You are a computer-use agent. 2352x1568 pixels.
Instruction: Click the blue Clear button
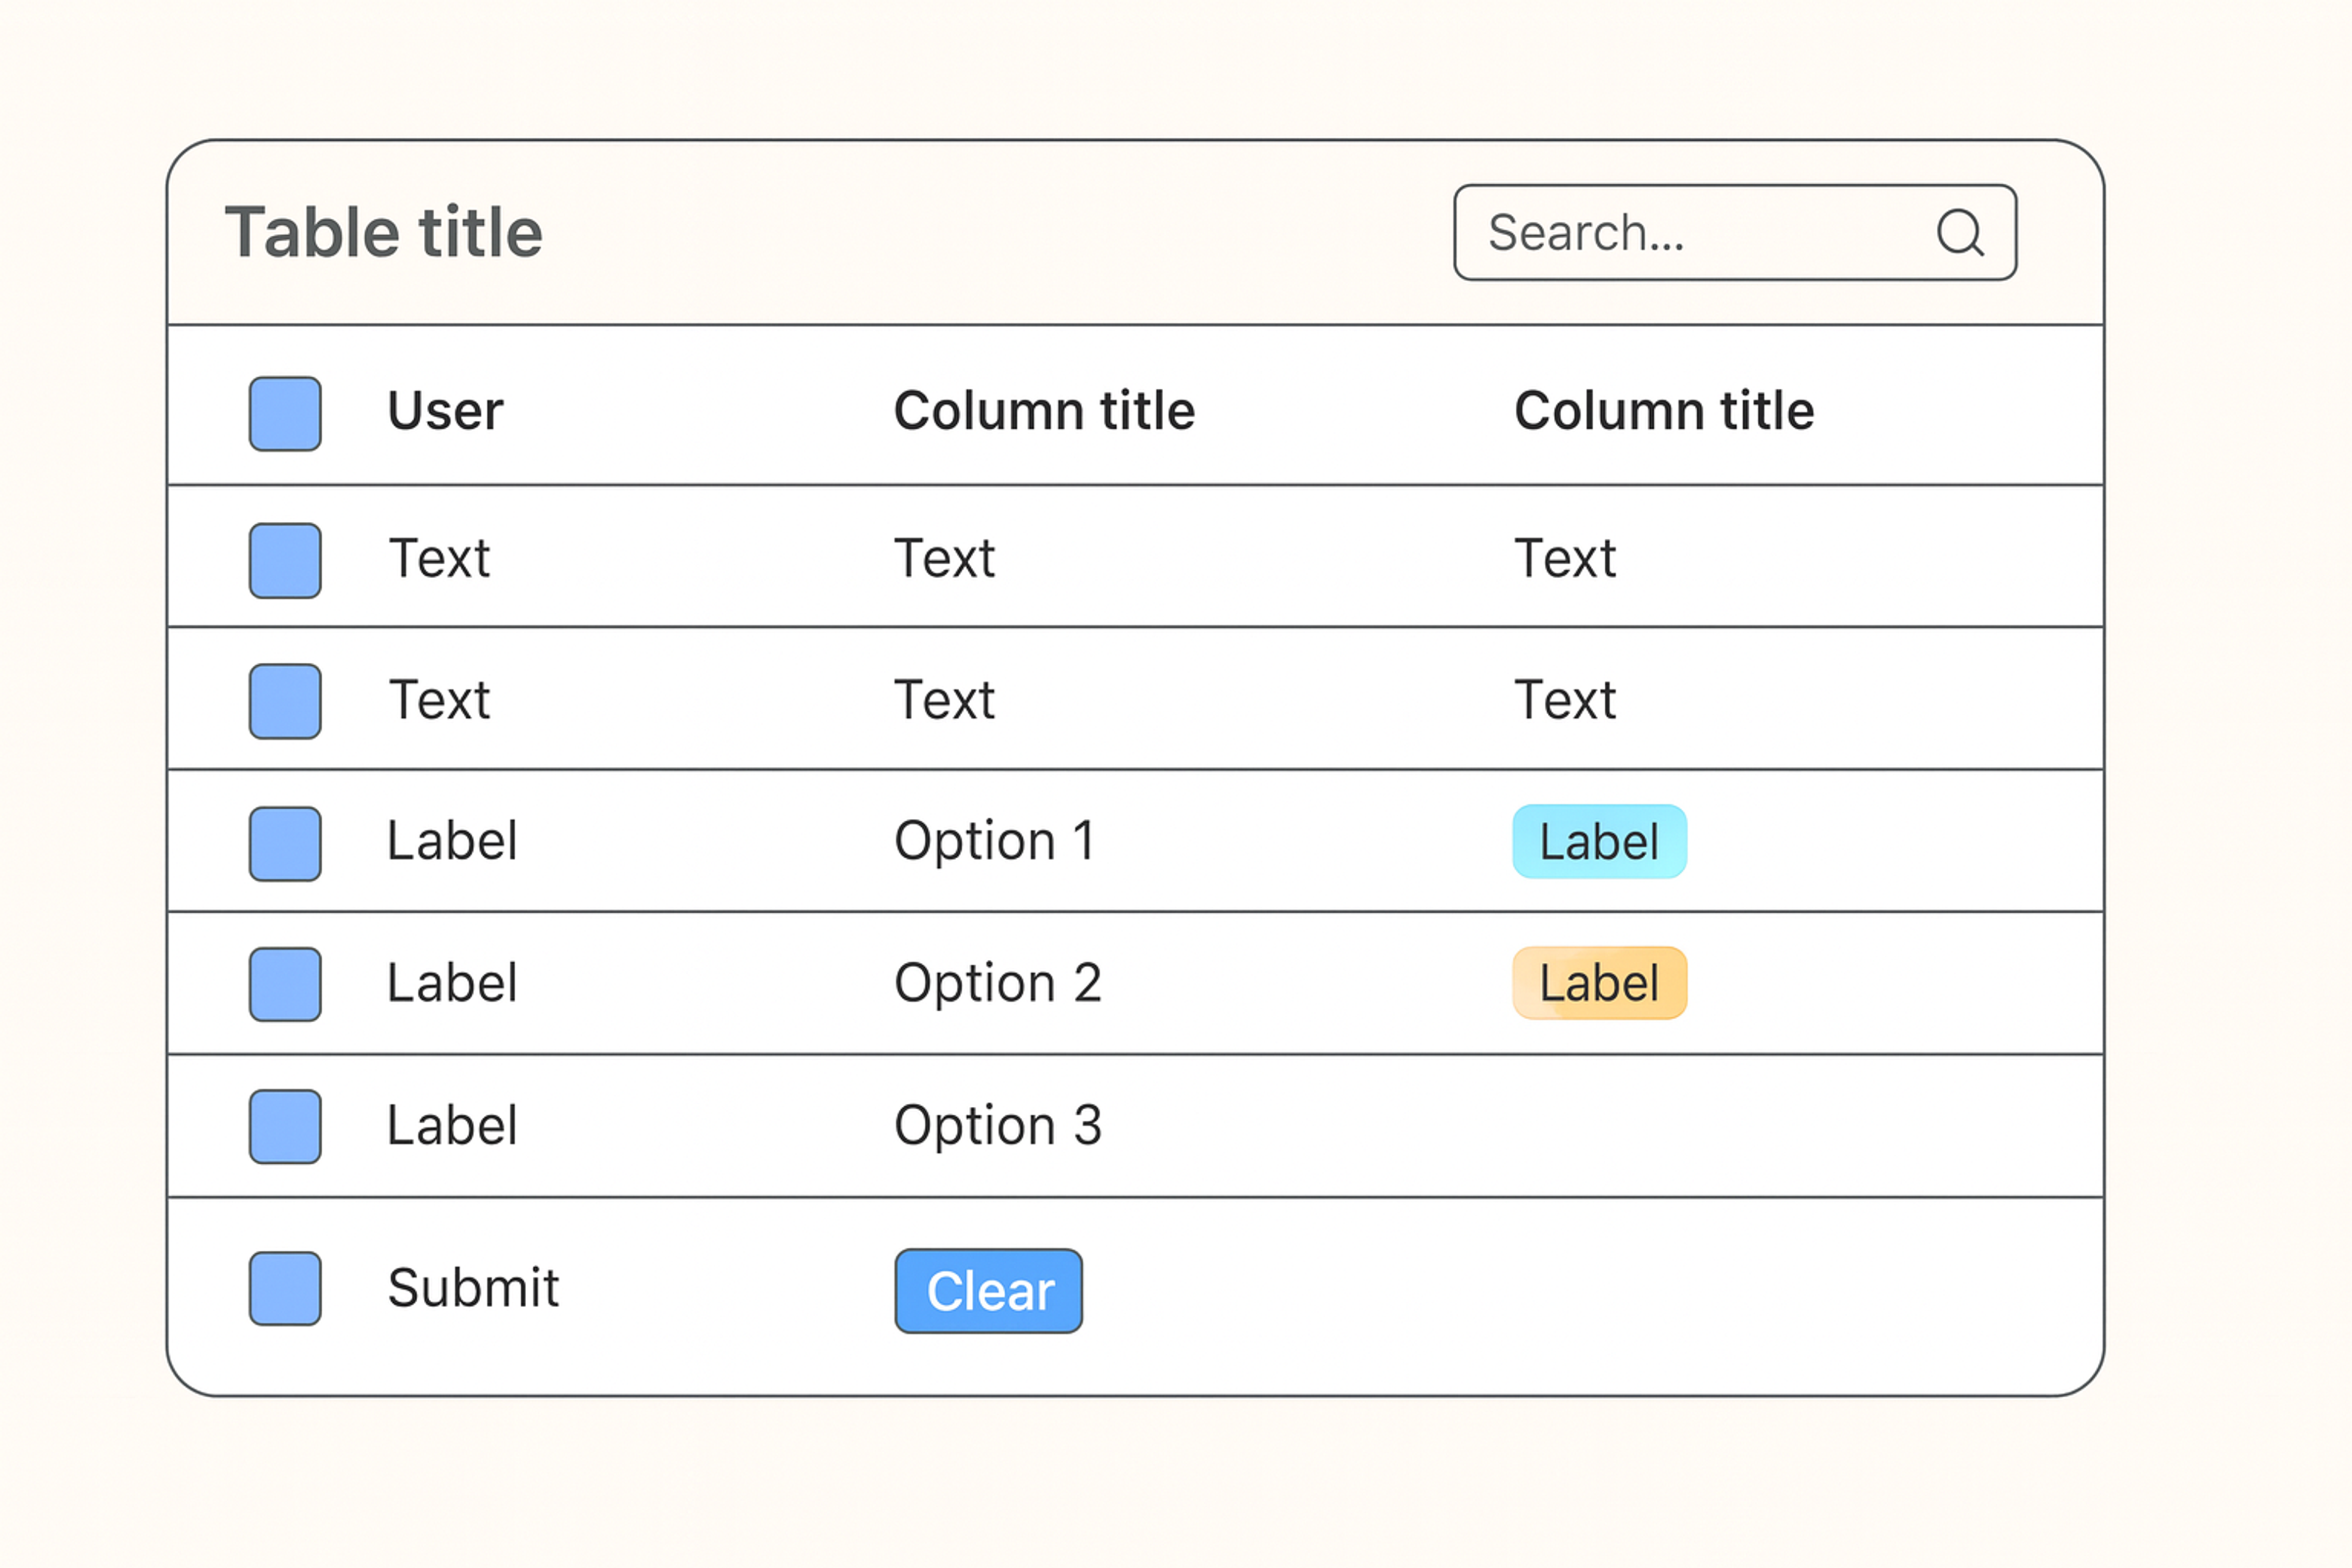988,1290
